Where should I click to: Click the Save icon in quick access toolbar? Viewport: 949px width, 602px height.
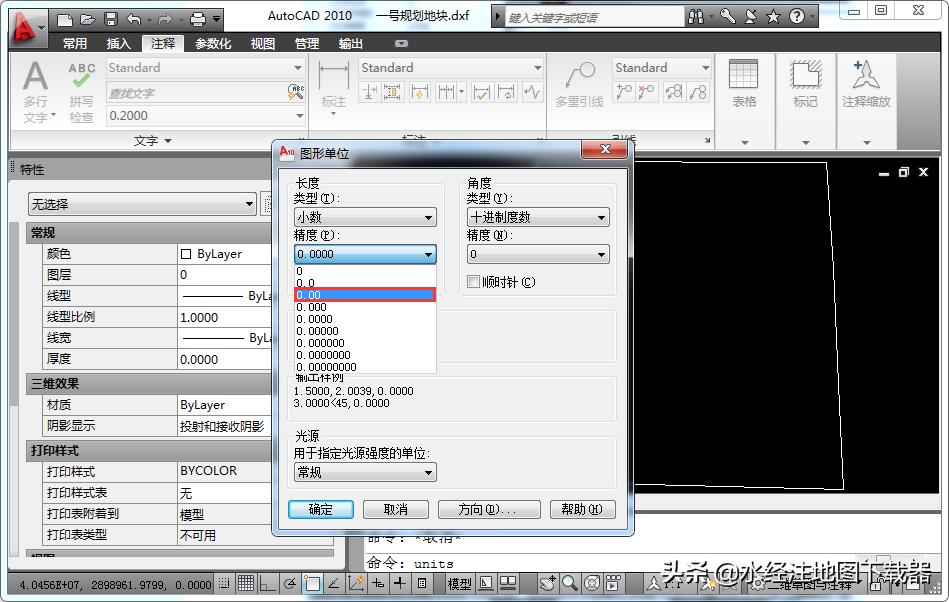110,19
